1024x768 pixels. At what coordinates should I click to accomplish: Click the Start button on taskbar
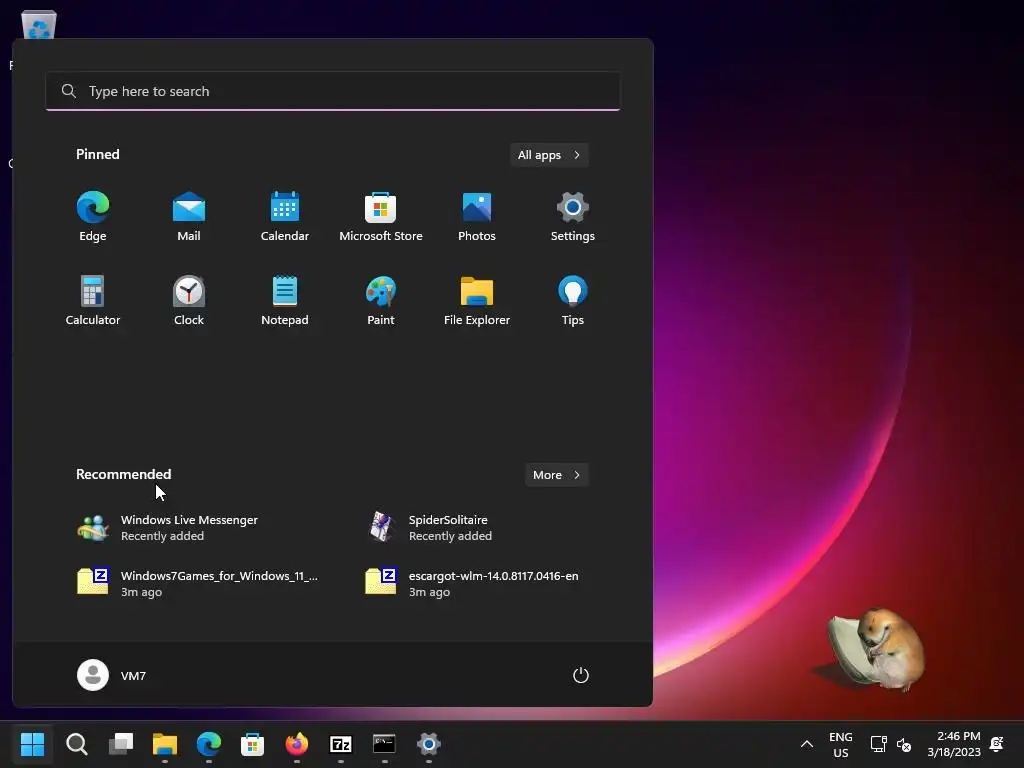click(33, 744)
